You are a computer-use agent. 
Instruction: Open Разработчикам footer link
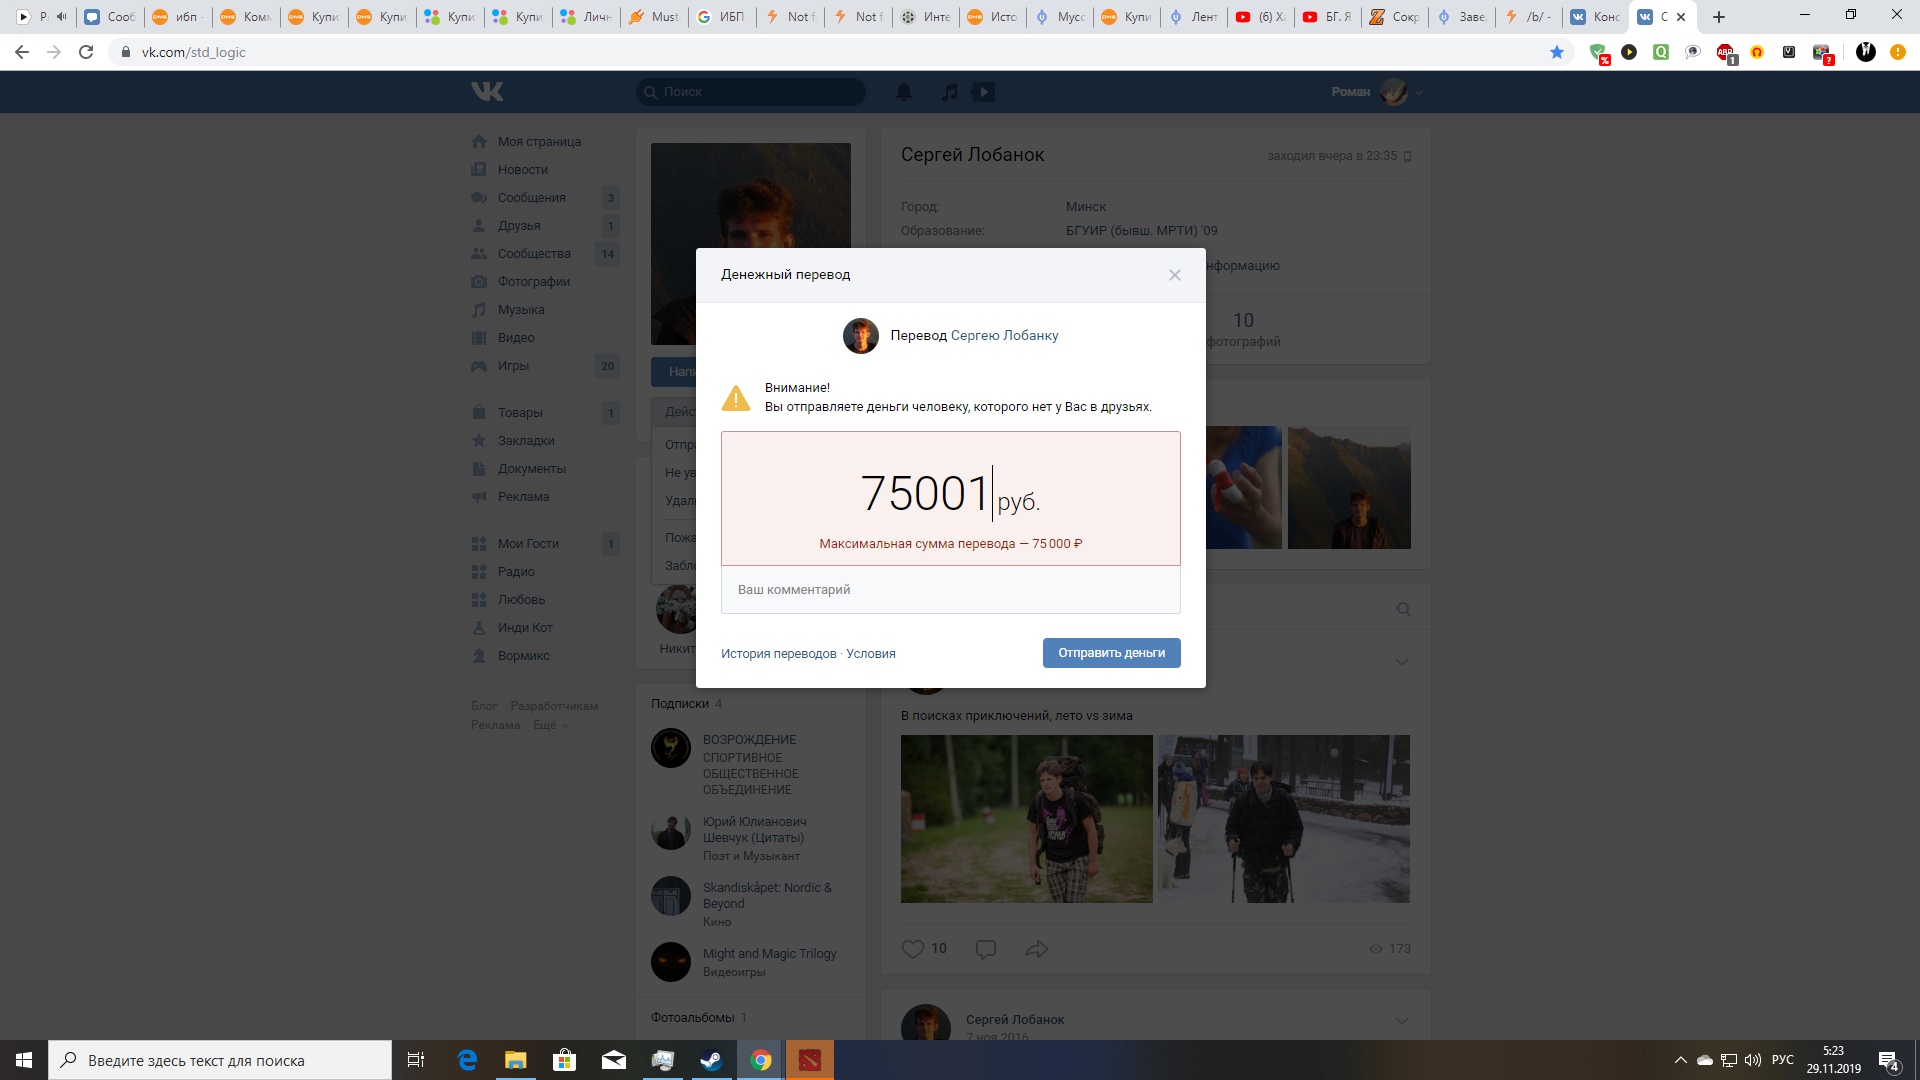[554, 706]
